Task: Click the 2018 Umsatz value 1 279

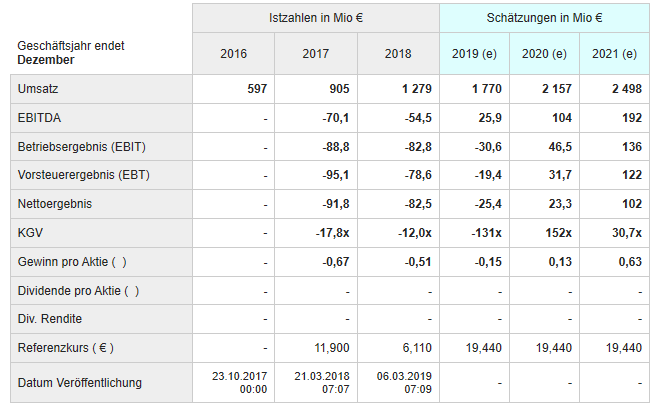Action: click(x=416, y=89)
